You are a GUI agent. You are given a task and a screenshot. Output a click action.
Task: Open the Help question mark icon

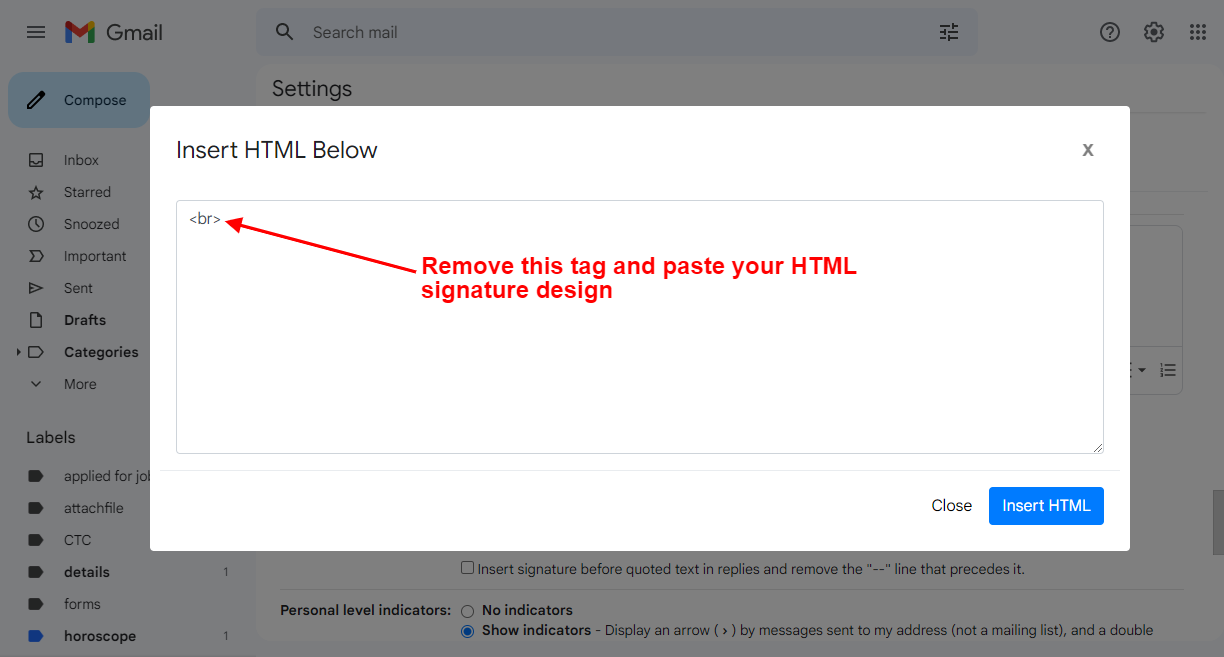click(1110, 32)
